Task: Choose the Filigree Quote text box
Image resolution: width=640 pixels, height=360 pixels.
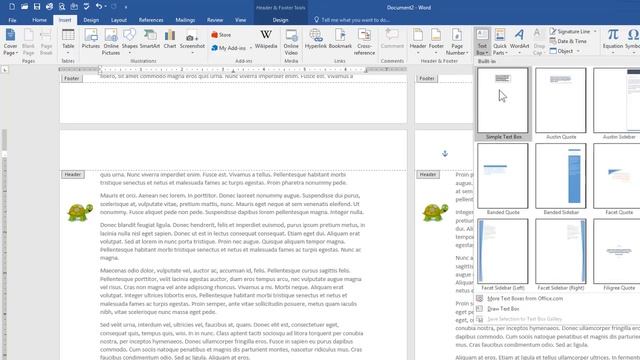Action: (x=617, y=254)
